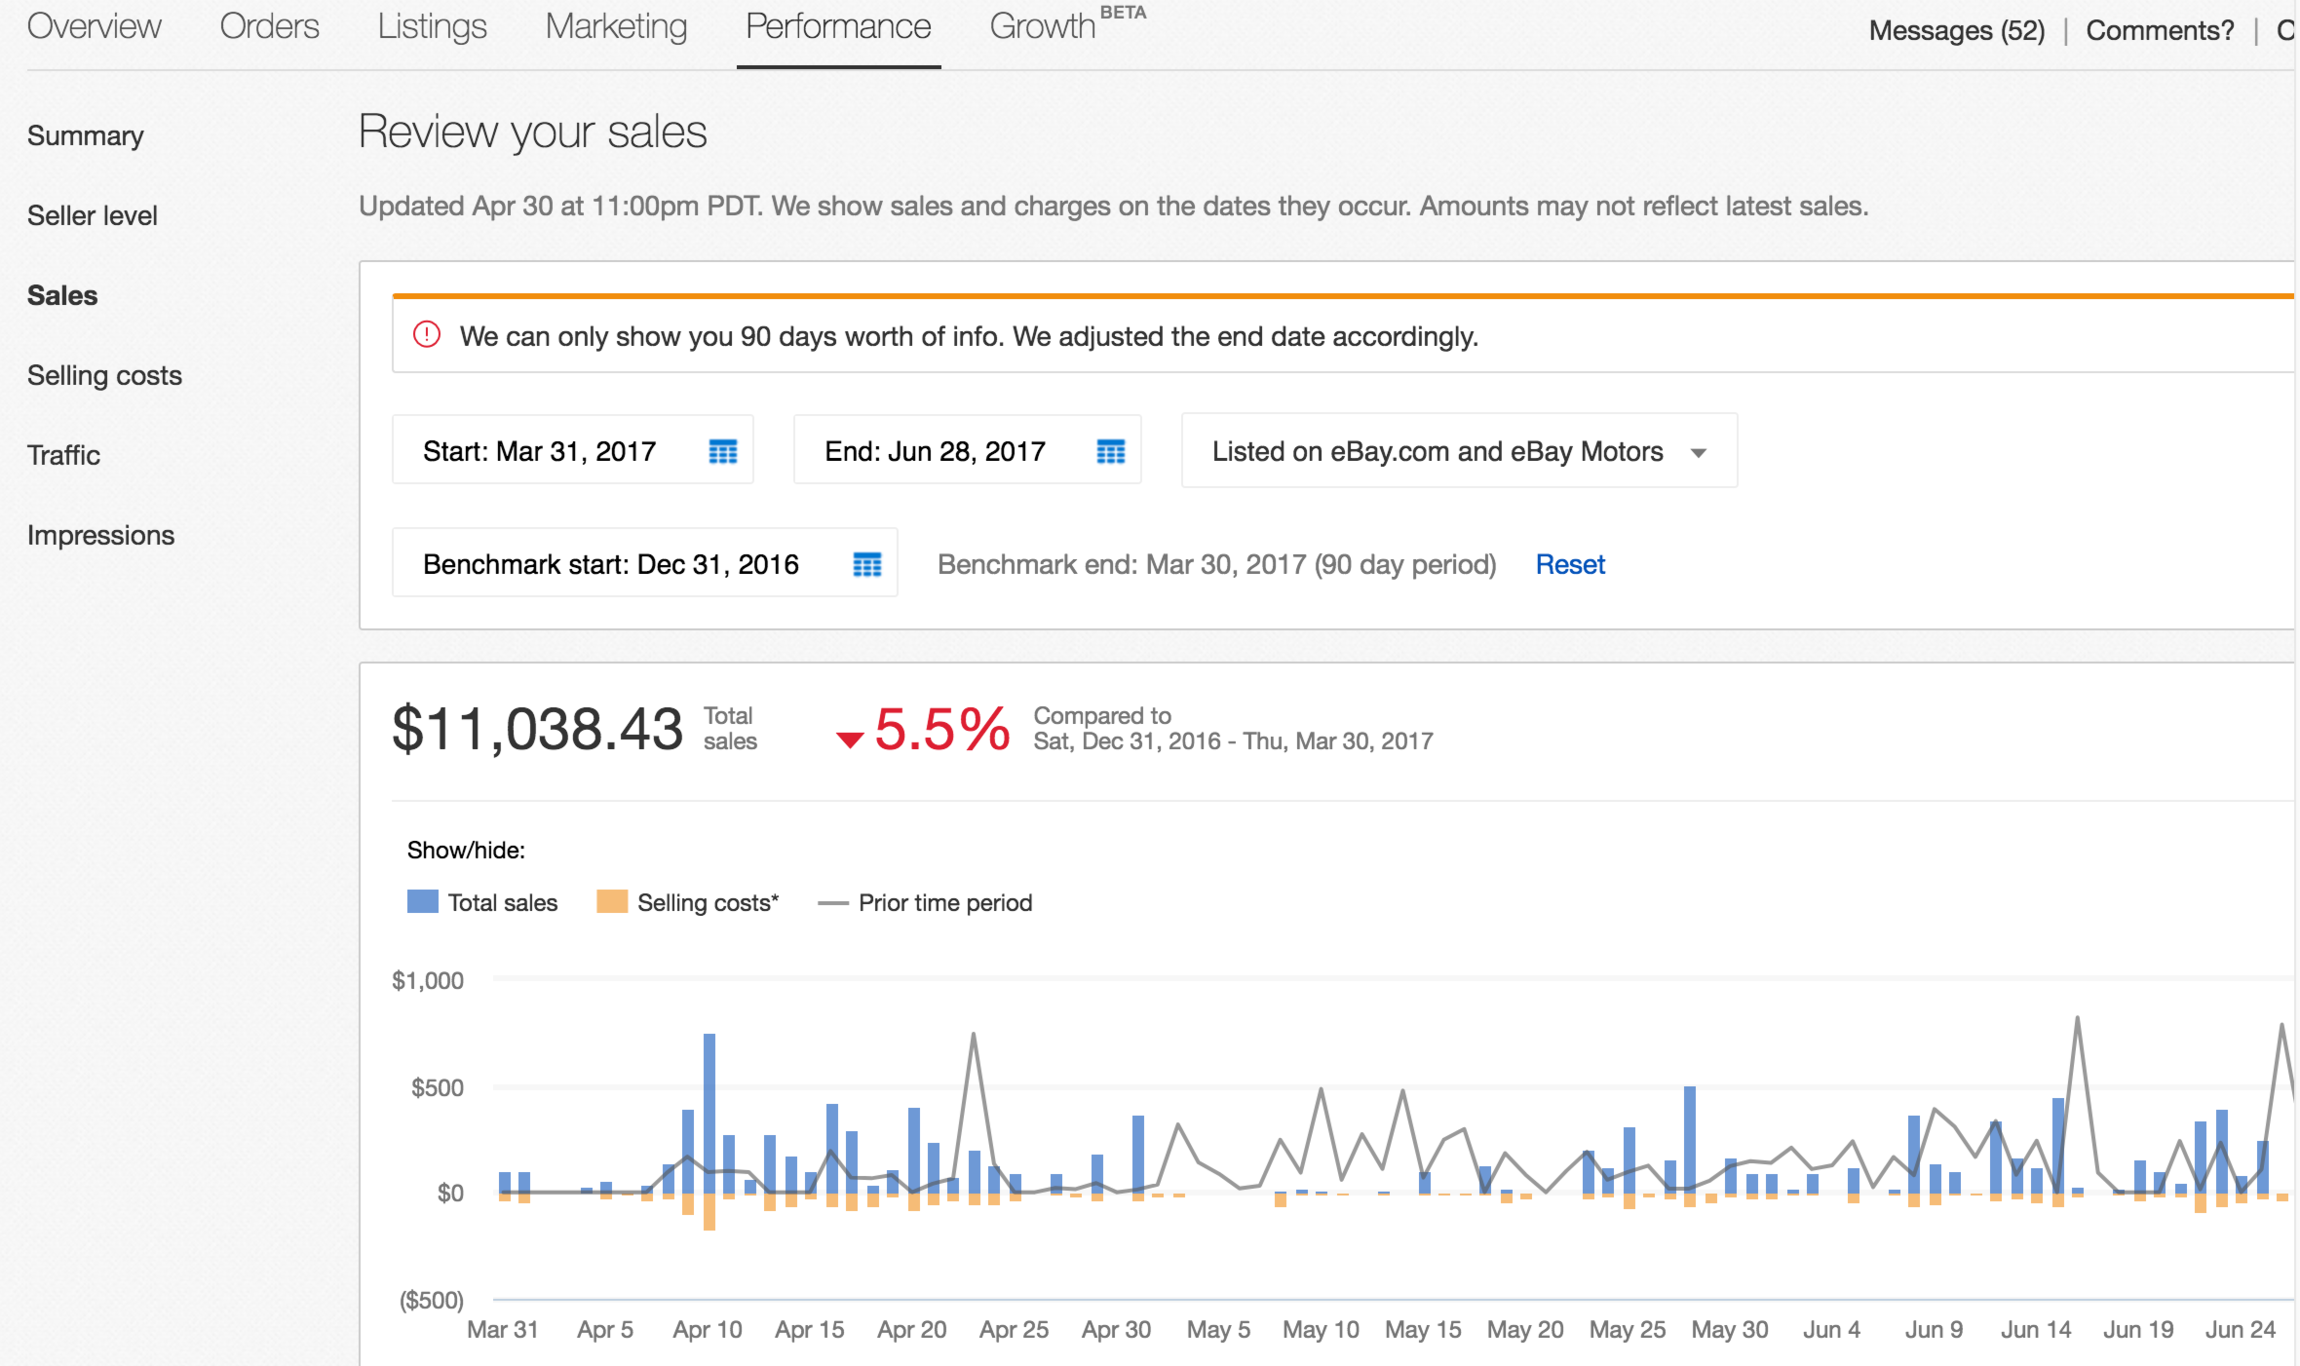Switch to the Orders tab
The height and width of the screenshot is (1366, 2300).
269,27
